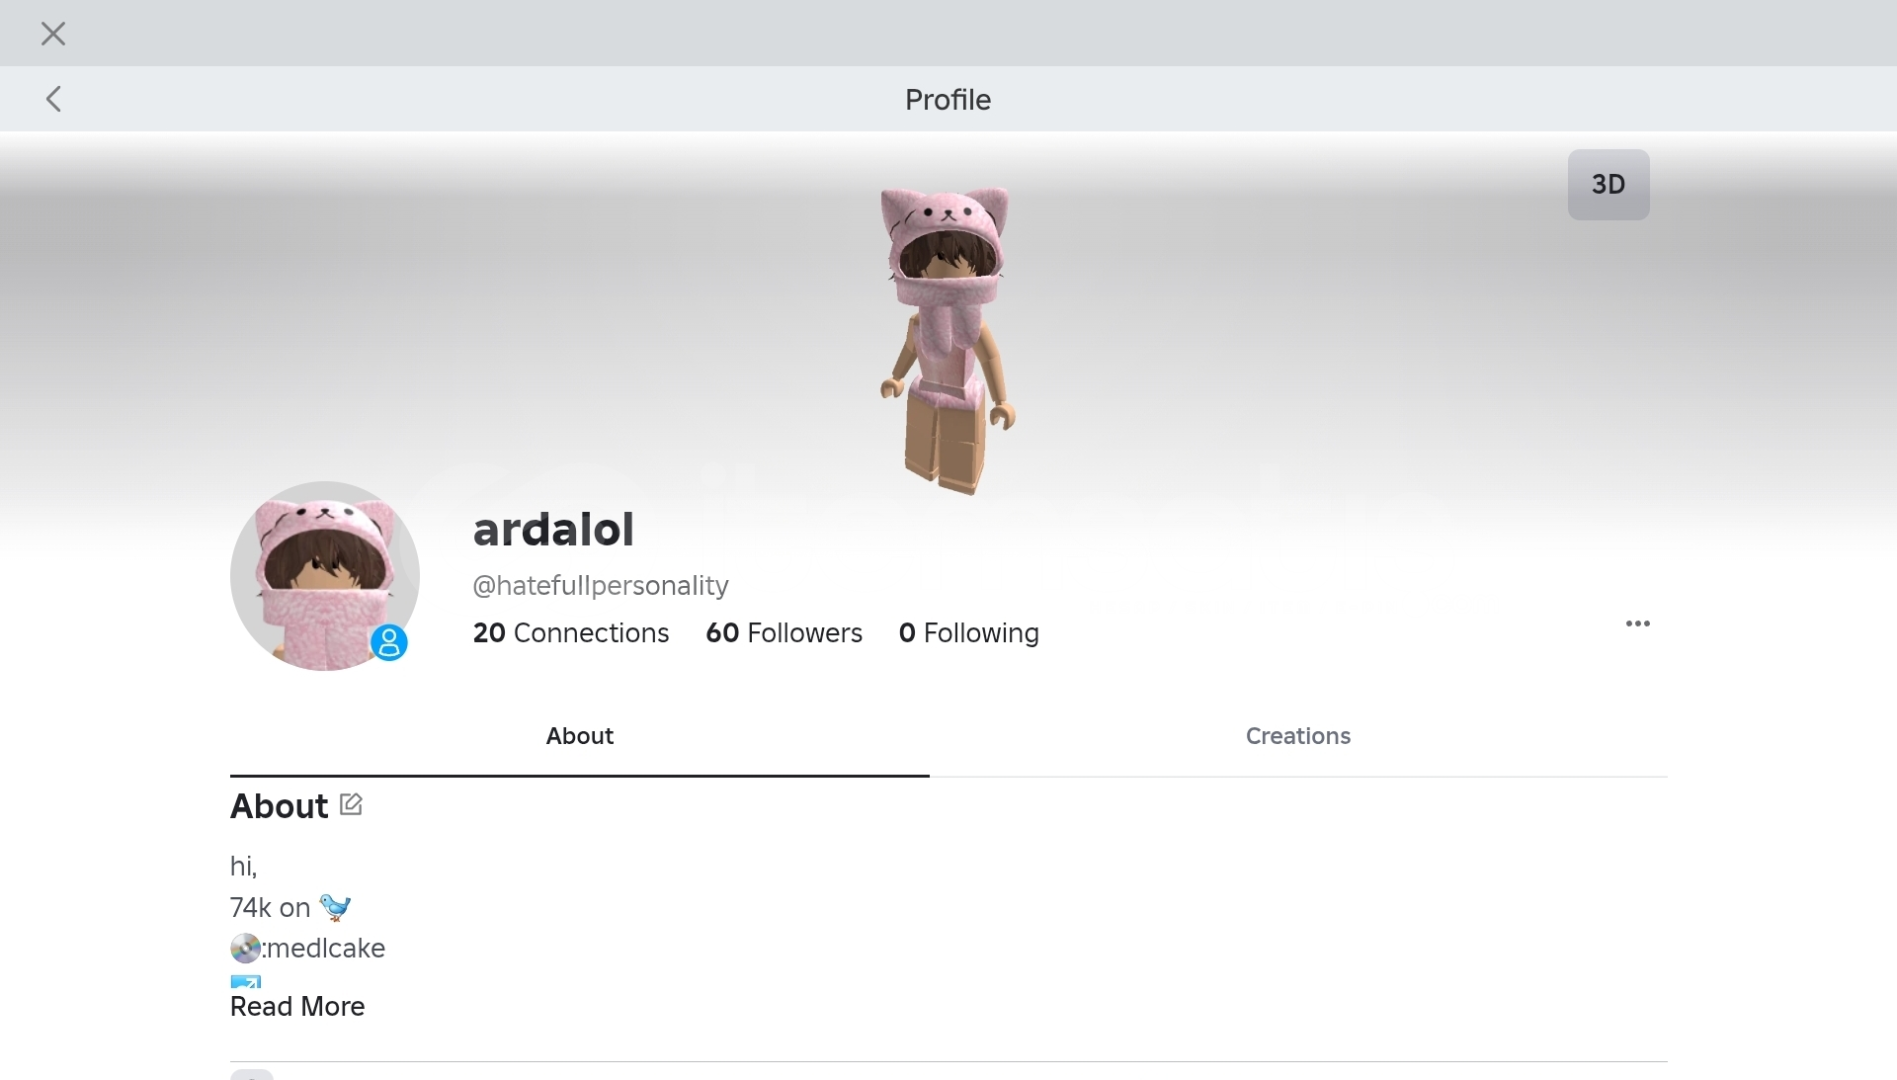The image size is (1897, 1080).
Task: Edit the About section pencil icon
Action: [351, 804]
